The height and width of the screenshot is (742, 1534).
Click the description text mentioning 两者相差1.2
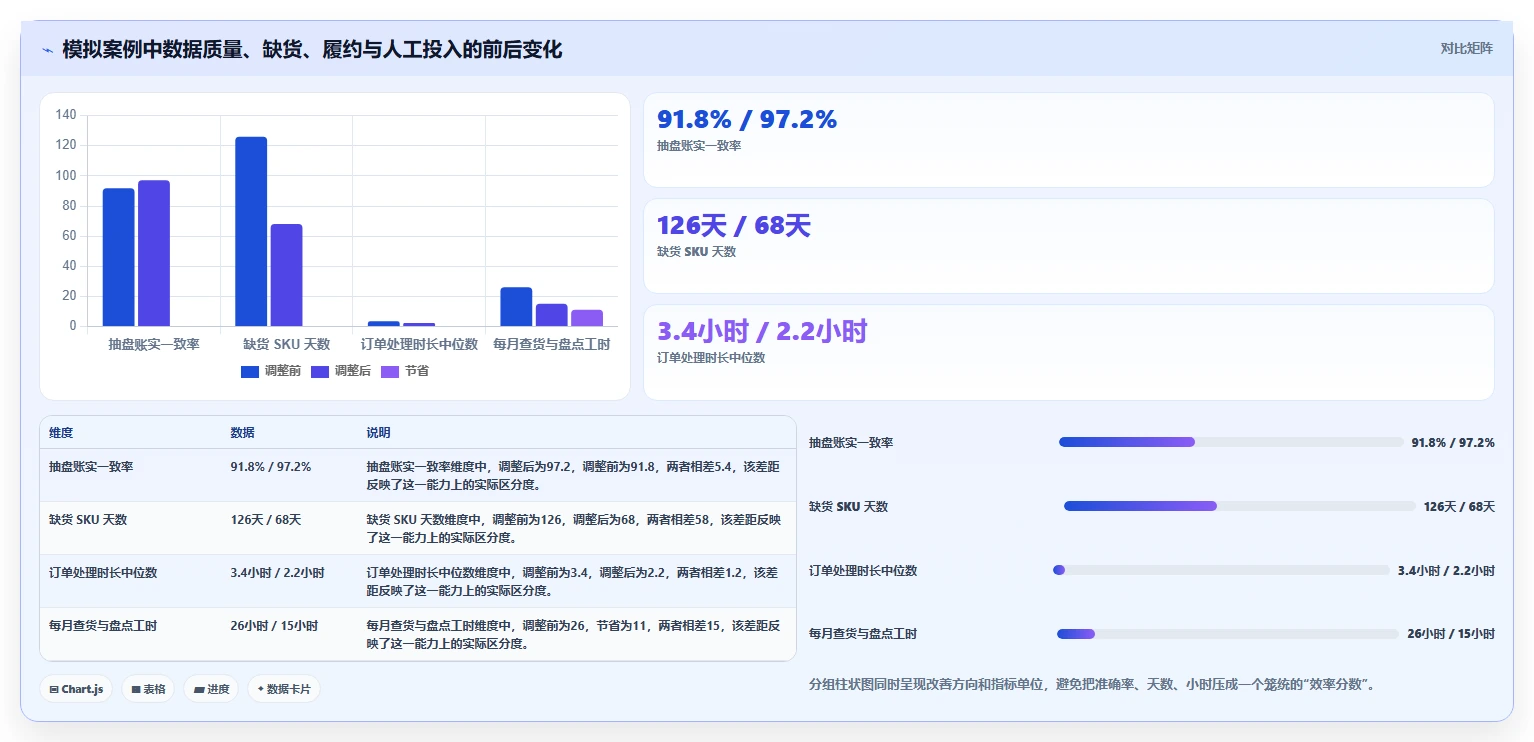[572, 582]
